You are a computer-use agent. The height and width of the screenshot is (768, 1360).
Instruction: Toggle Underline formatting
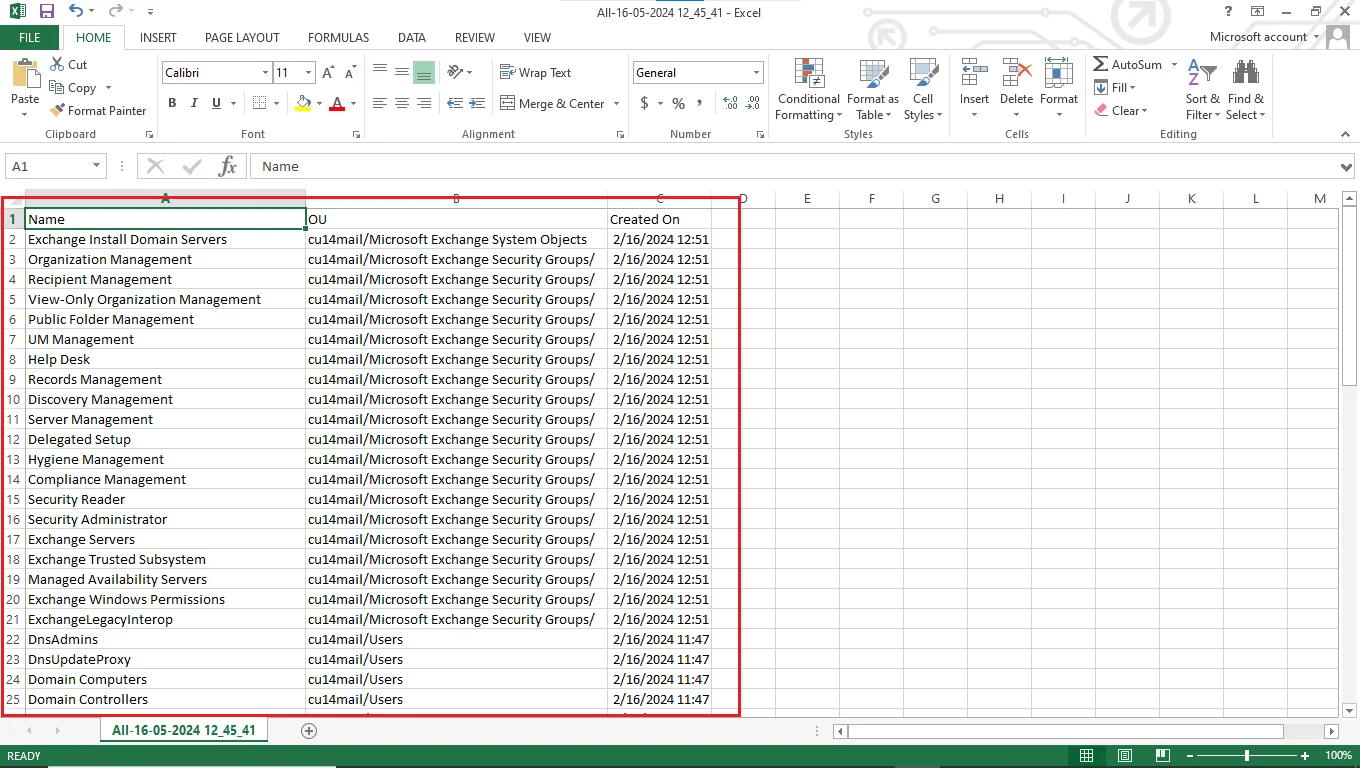tap(216, 103)
